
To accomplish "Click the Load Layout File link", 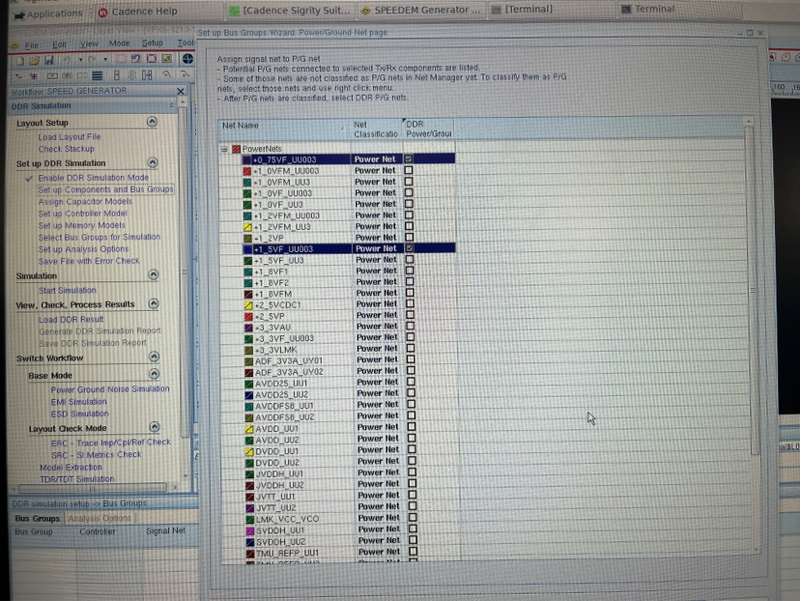I will [x=69, y=136].
